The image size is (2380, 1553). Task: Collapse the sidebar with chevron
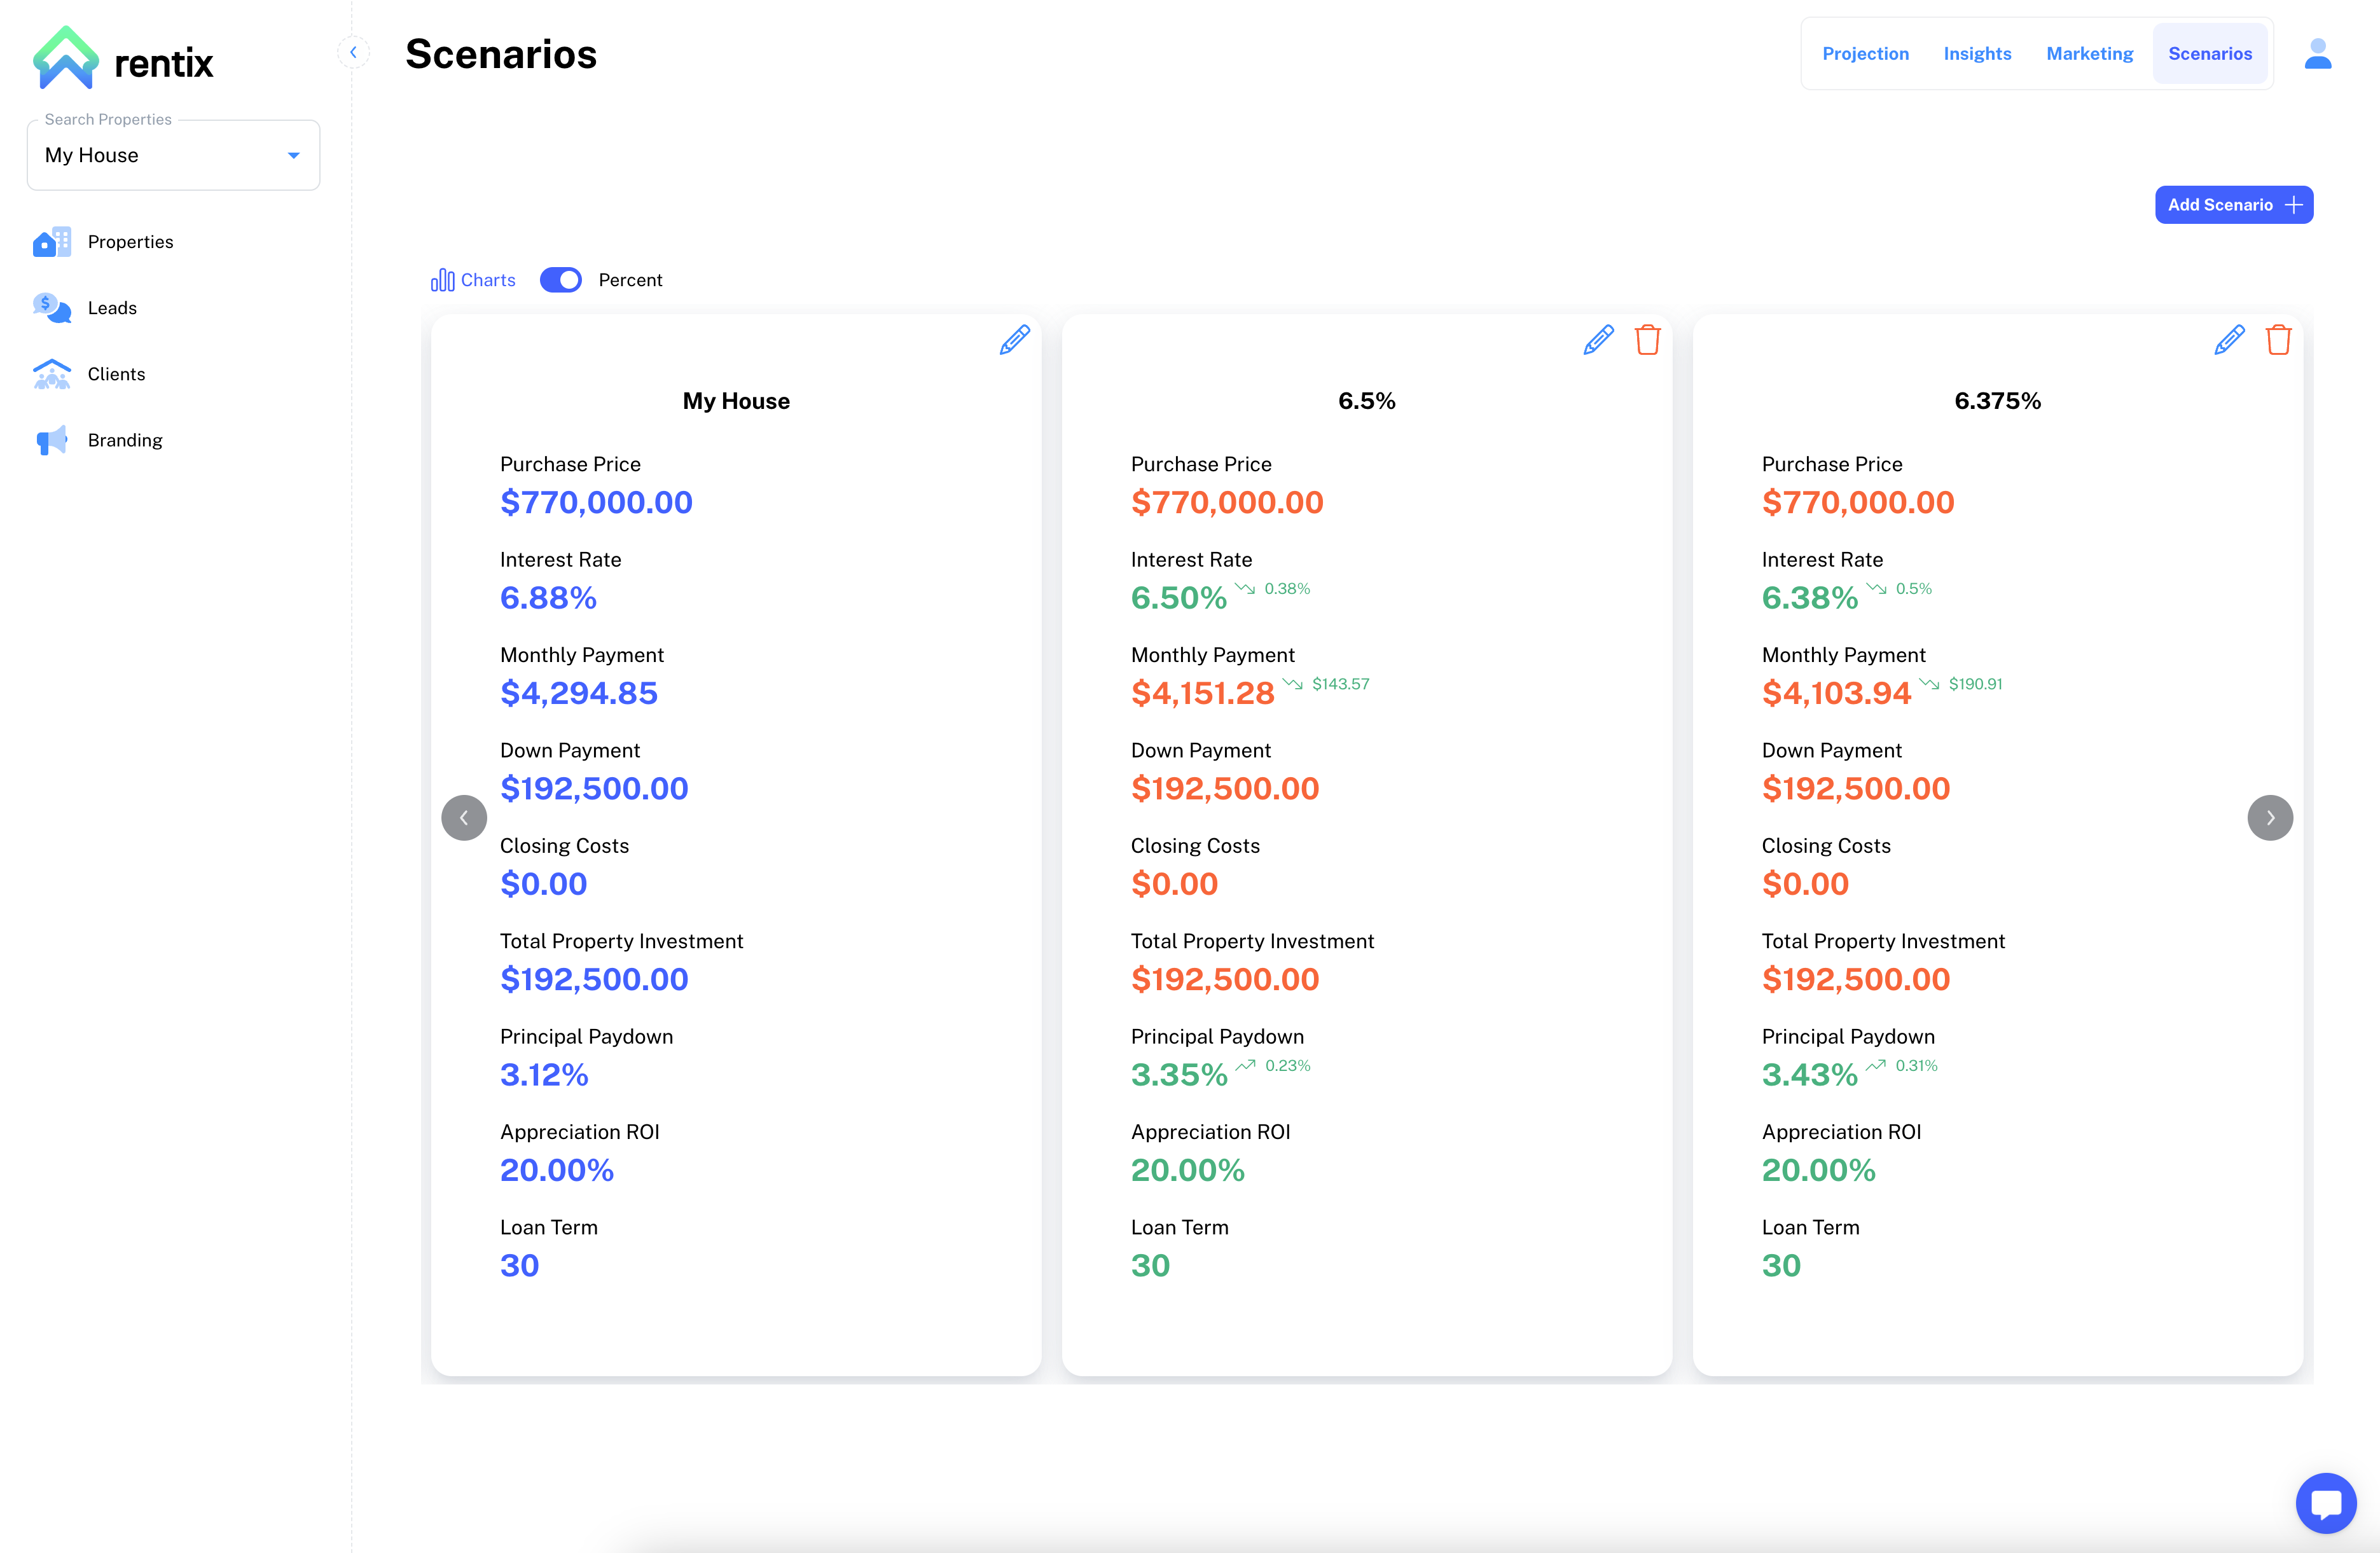[353, 52]
